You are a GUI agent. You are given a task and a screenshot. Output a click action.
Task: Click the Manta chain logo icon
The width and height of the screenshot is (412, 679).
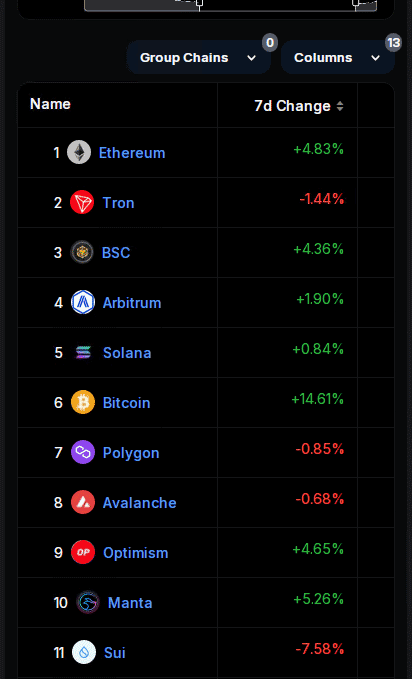click(88, 602)
